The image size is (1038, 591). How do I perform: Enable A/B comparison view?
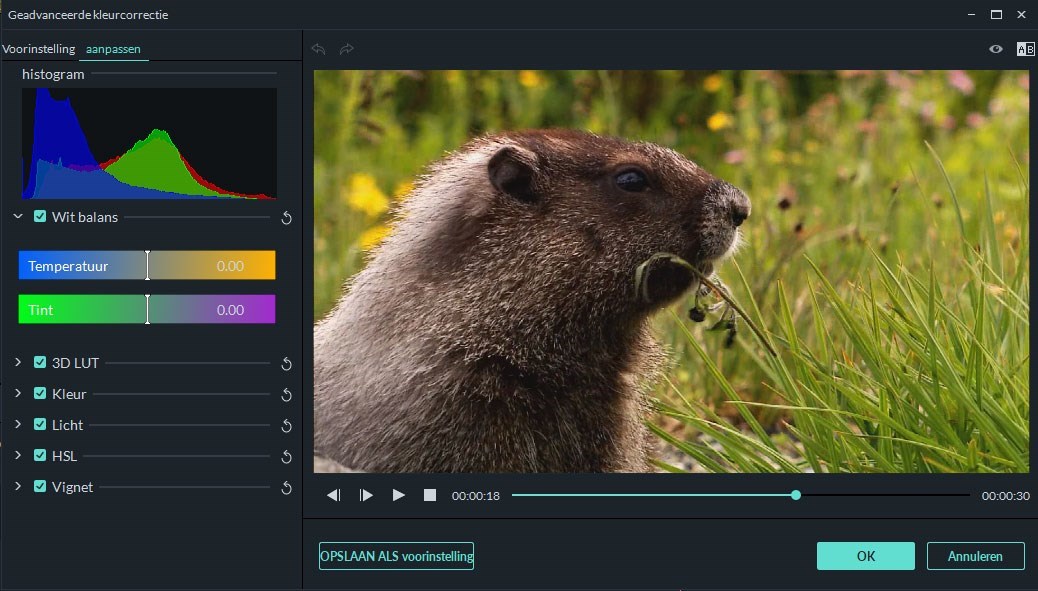coord(1025,49)
